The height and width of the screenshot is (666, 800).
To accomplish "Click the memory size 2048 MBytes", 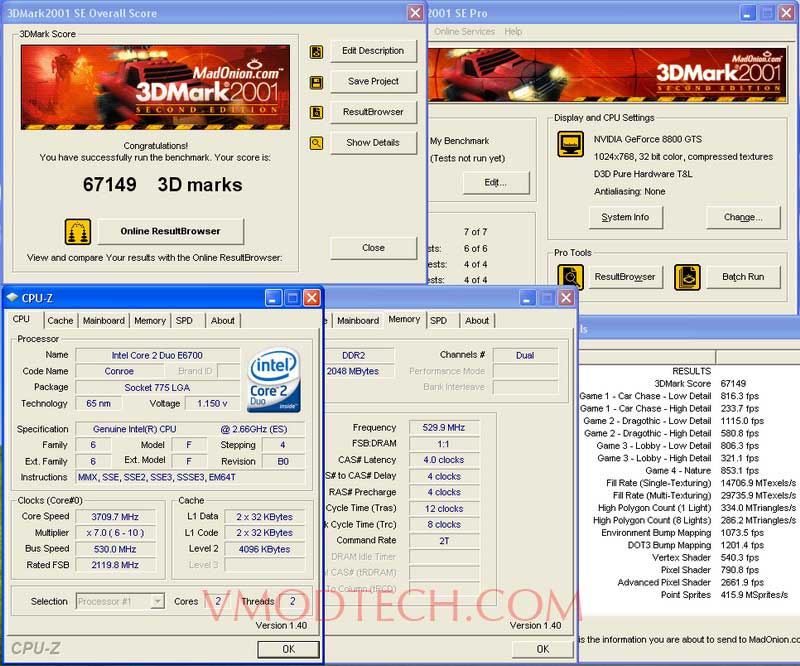I will pyautogui.click(x=358, y=371).
